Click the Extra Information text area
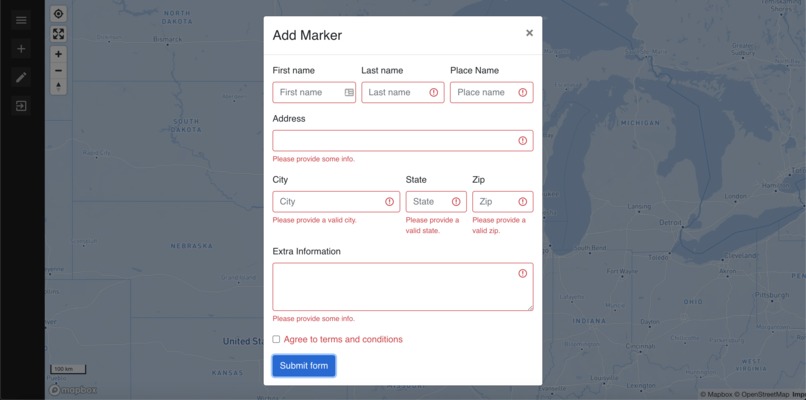The width and height of the screenshot is (806, 400). (x=403, y=287)
